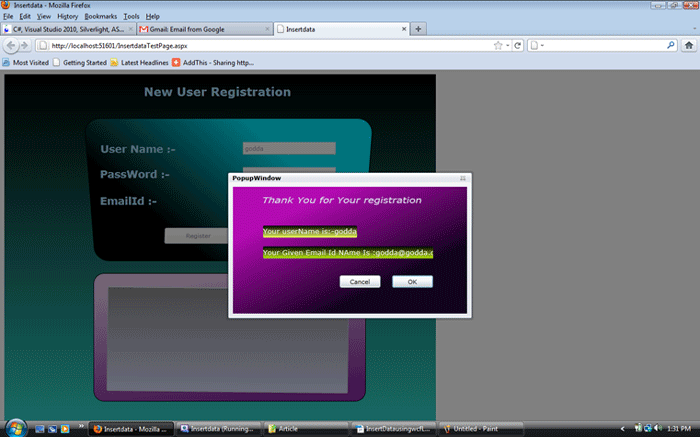The width and height of the screenshot is (700, 437).
Task: Close the Gmail tab
Action: coord(267,29)
